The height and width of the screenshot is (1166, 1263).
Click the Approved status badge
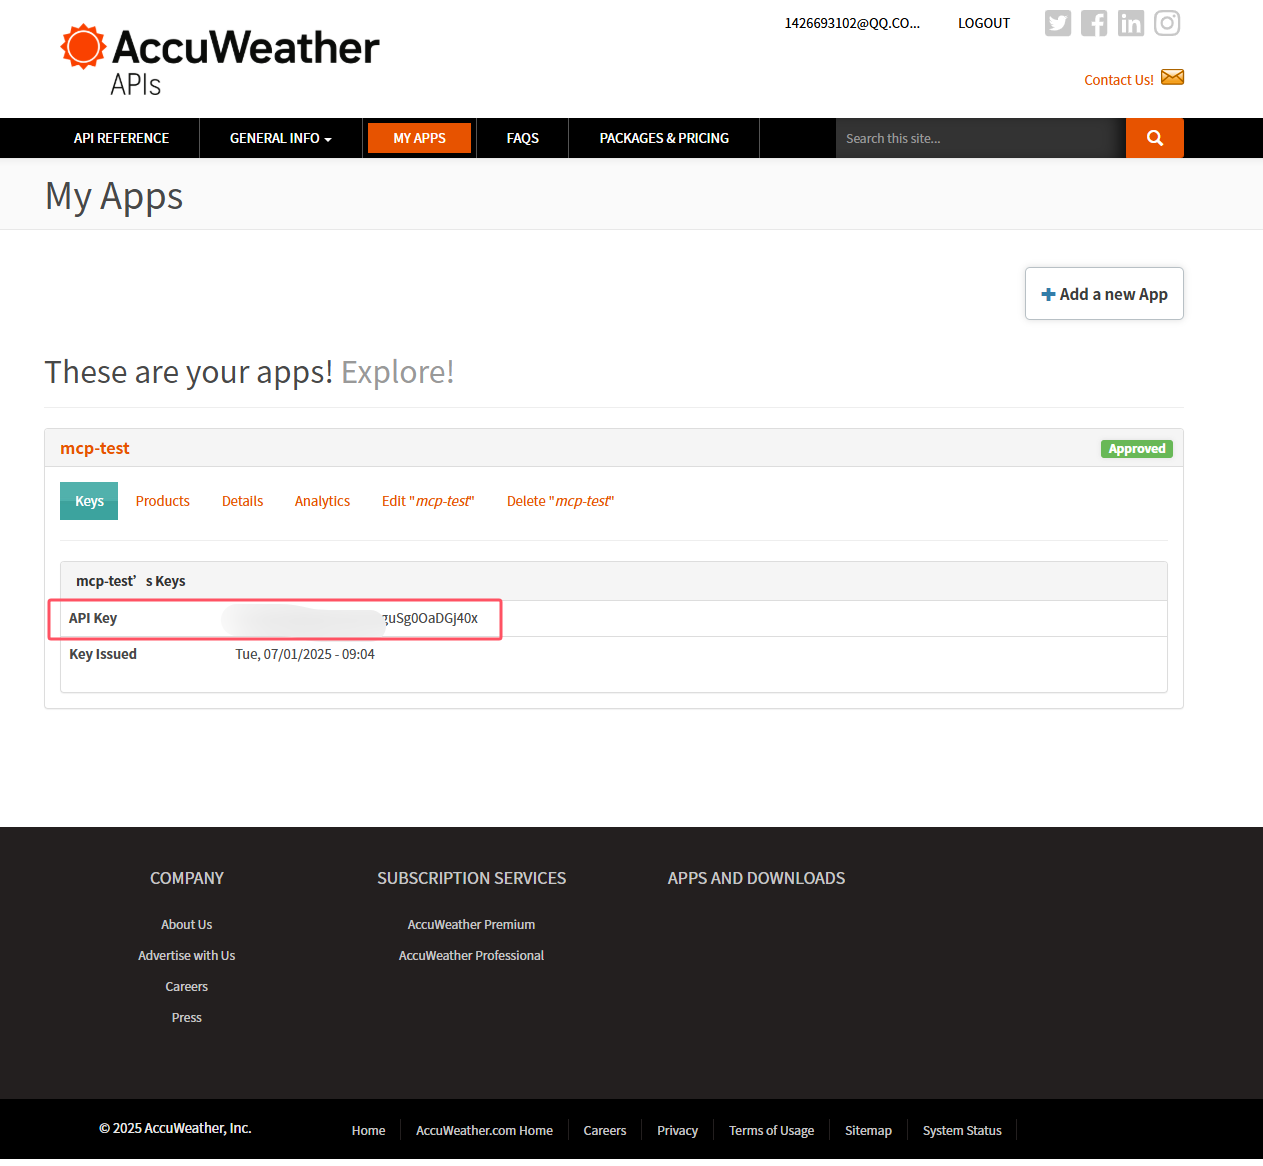(1137, 449)
